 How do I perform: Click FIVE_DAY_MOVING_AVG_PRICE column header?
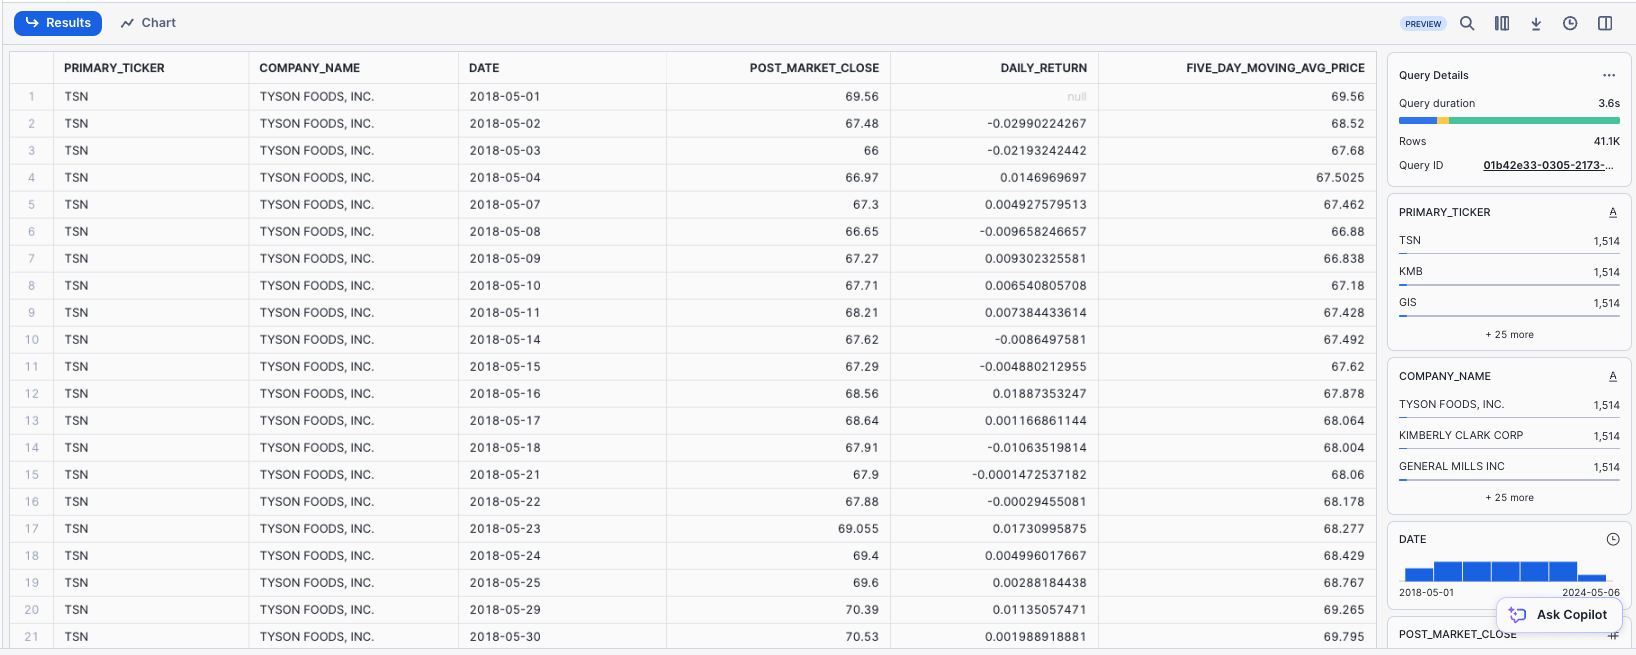1237,68
